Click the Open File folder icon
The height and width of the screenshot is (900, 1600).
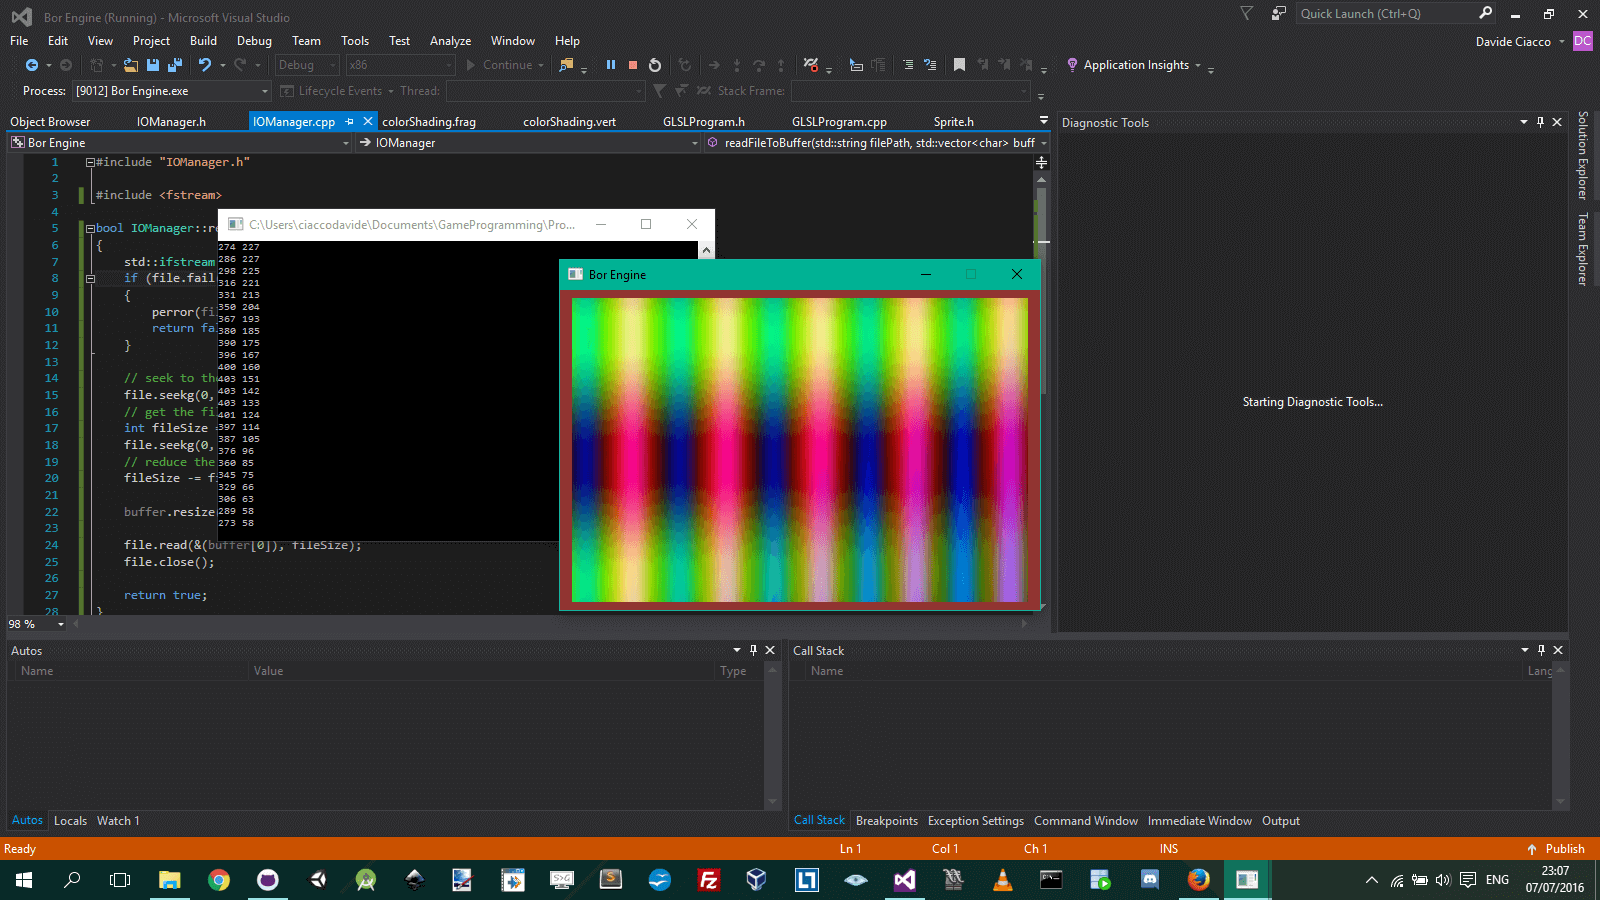(131, 65)
